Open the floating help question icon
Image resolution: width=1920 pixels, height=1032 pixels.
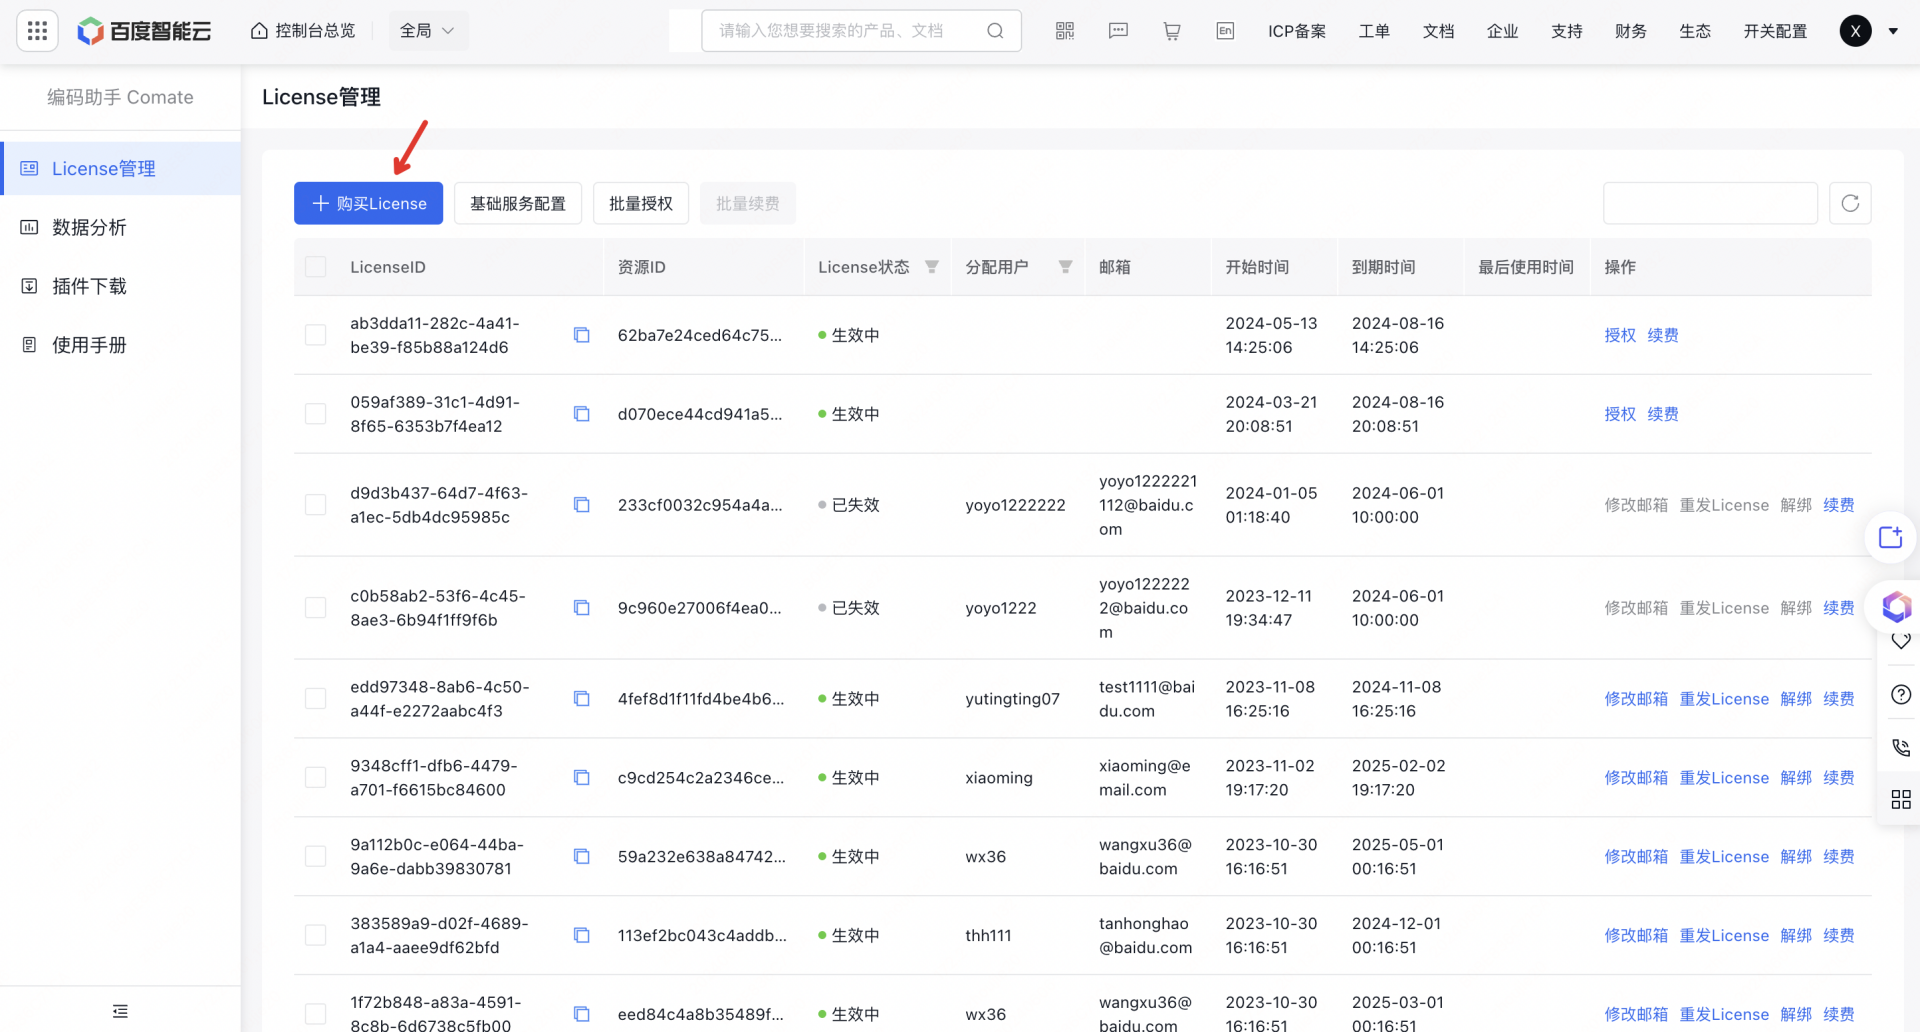pyautogui.click(x=1901, y=695)
